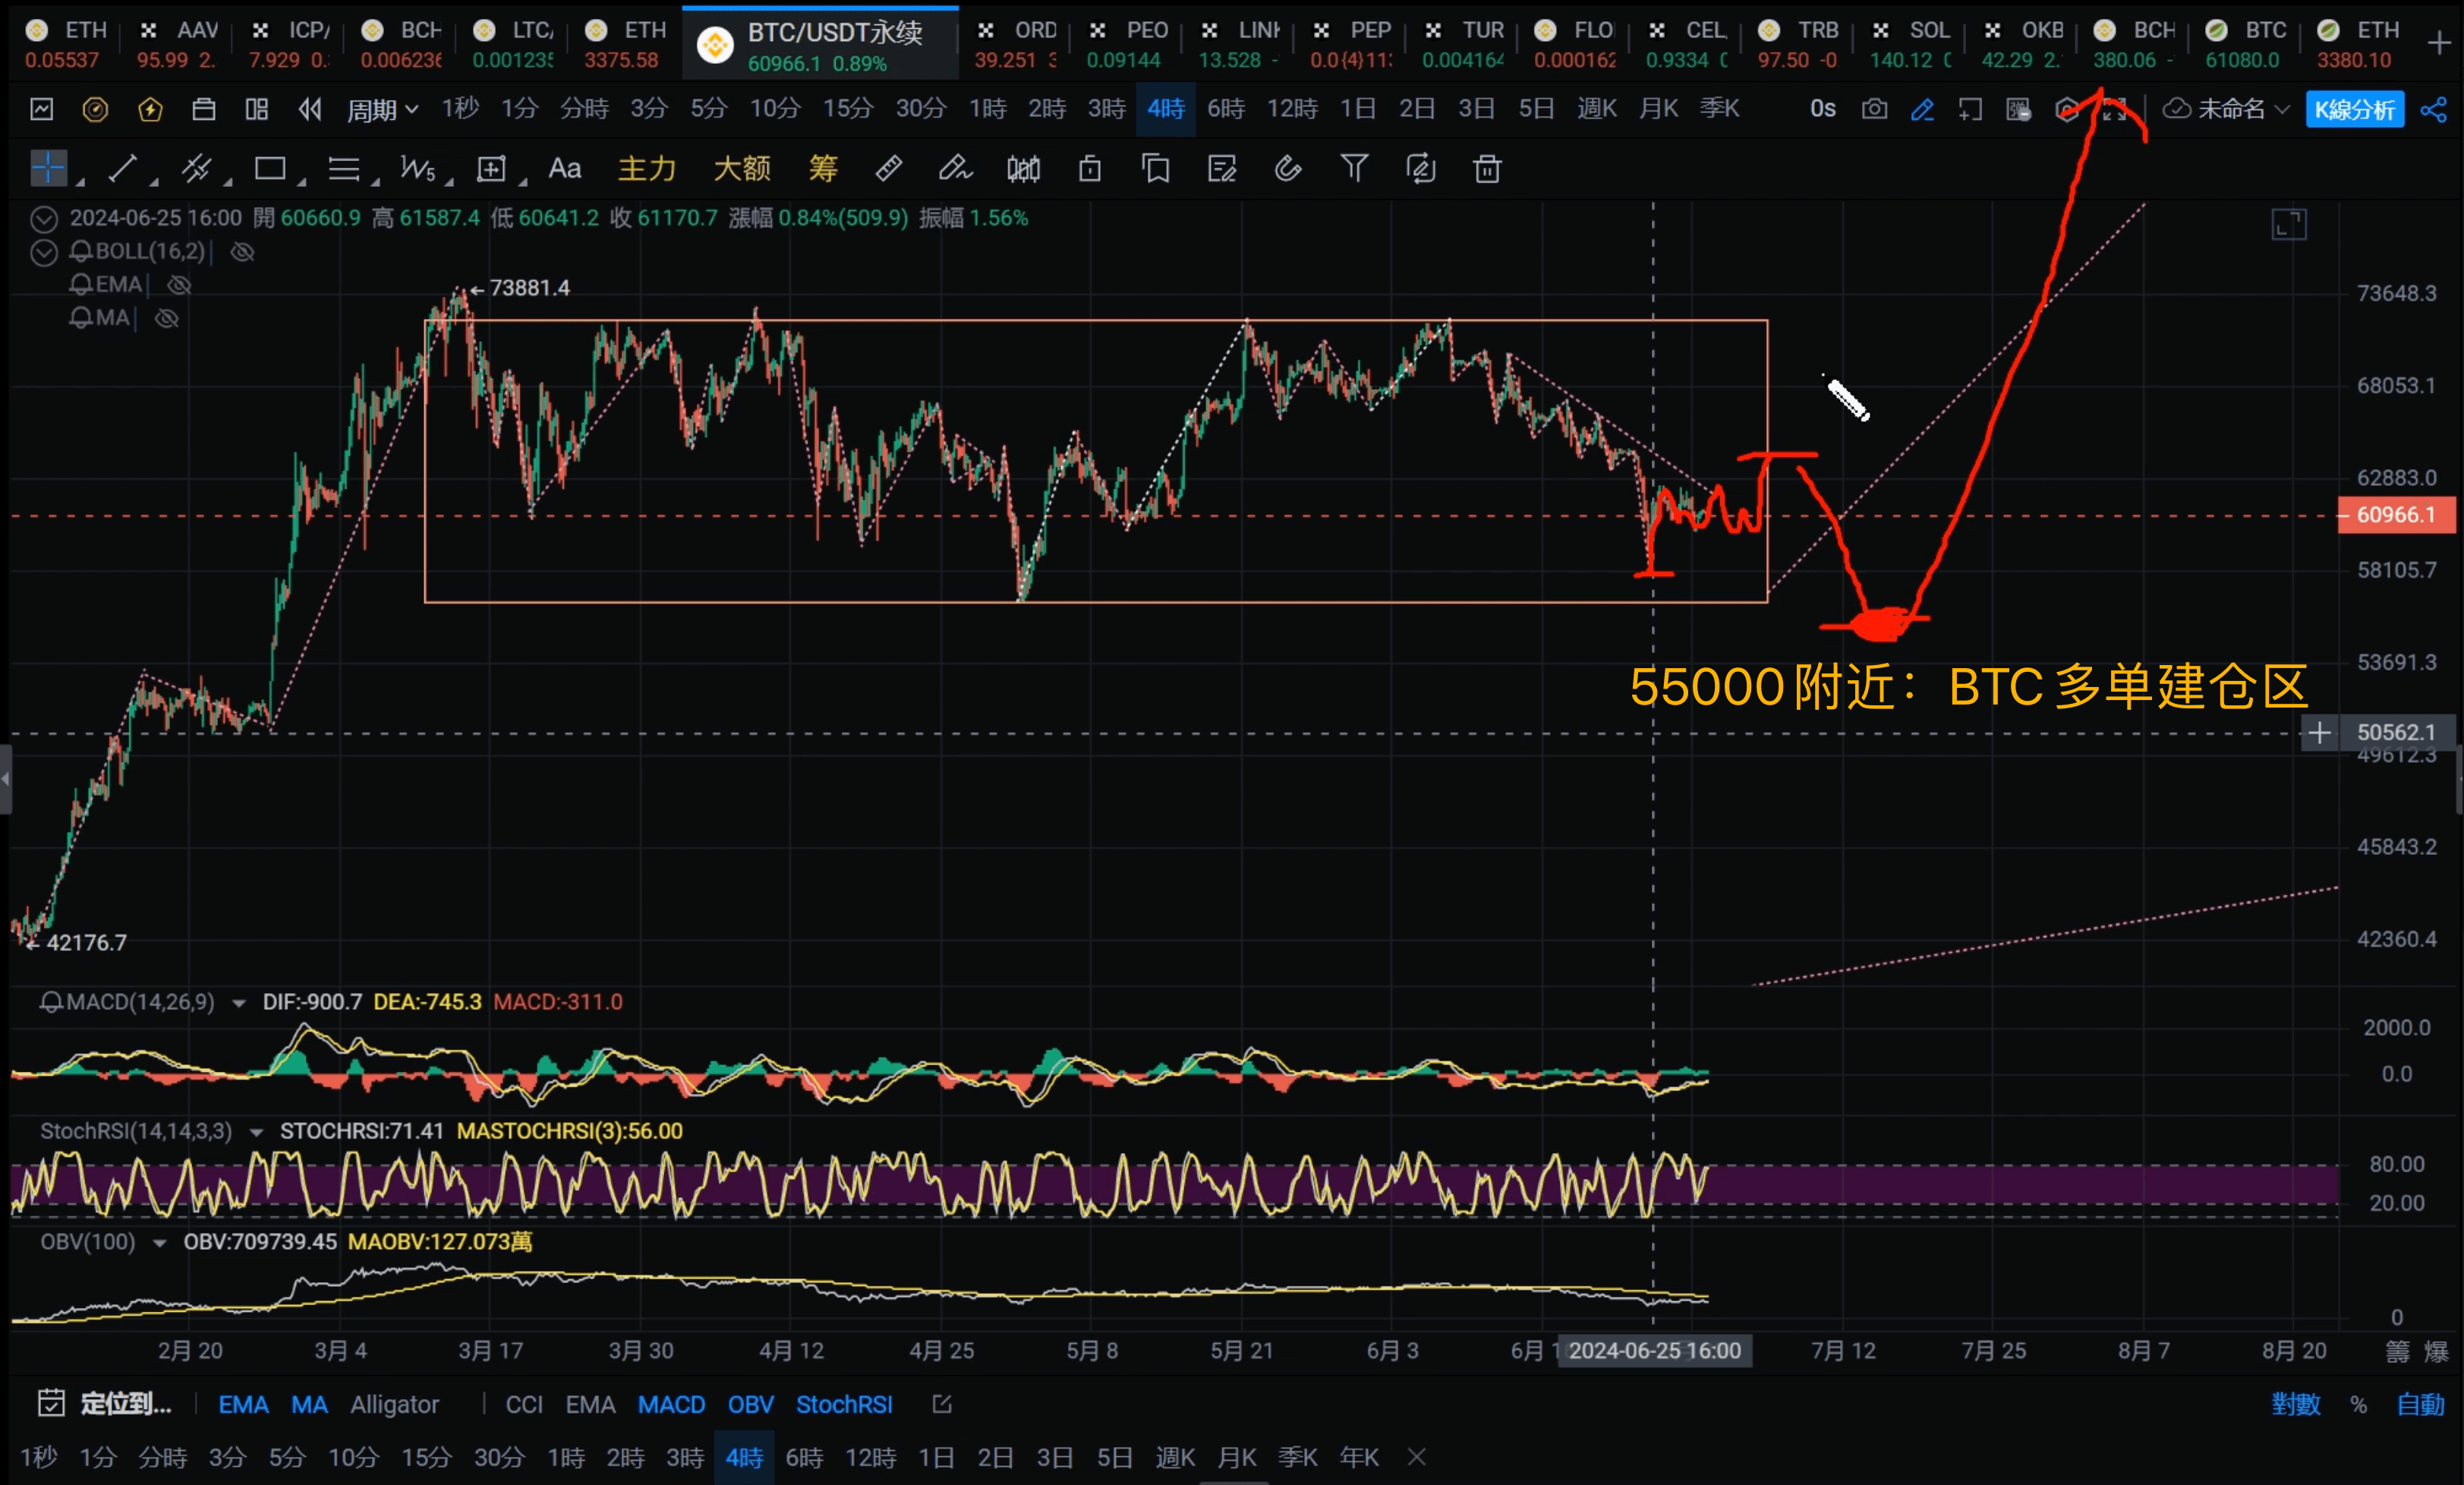Close the bottom timeframe bar with X
Viewport: 2464px width, 1485px height.
pos(1416,1457)
